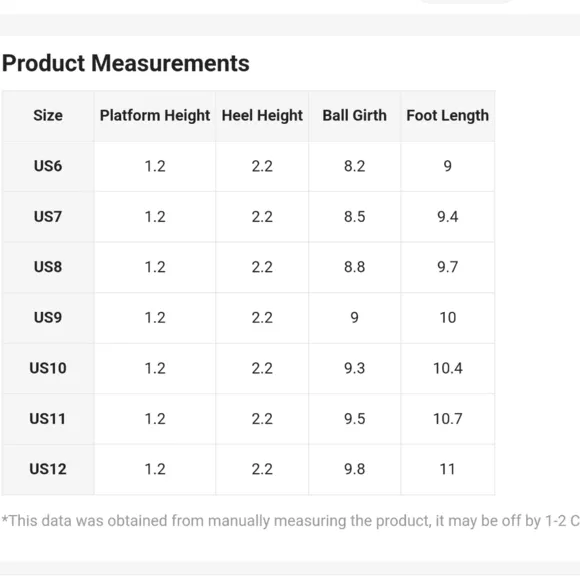
Task: Select the Ball Girth column header
Action: 355,115
